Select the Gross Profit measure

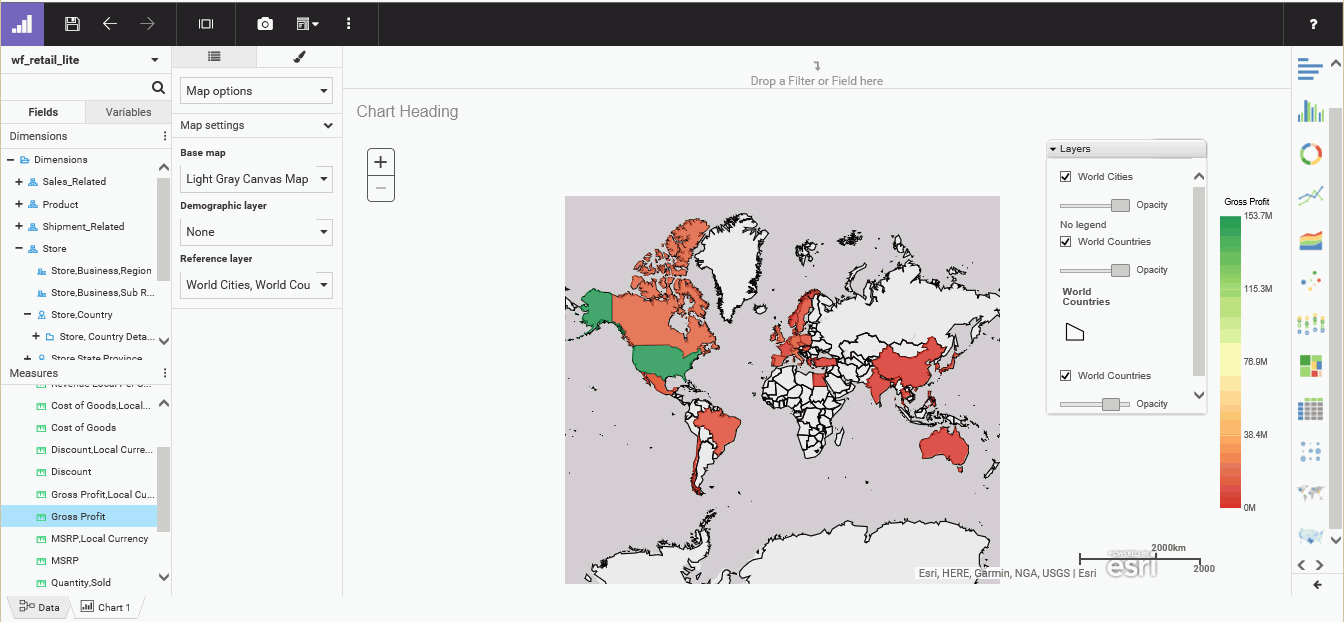(x=78, y=516)
